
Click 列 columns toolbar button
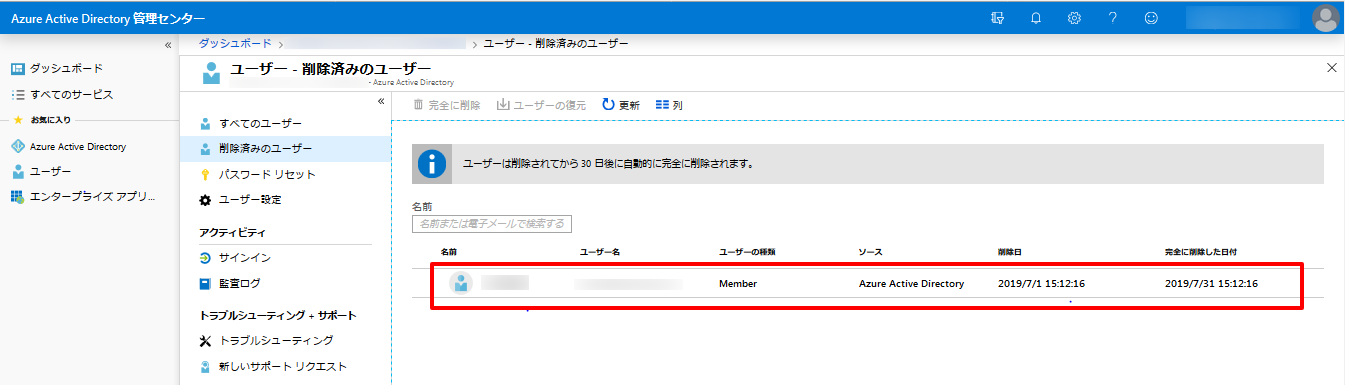click(669, 105)
